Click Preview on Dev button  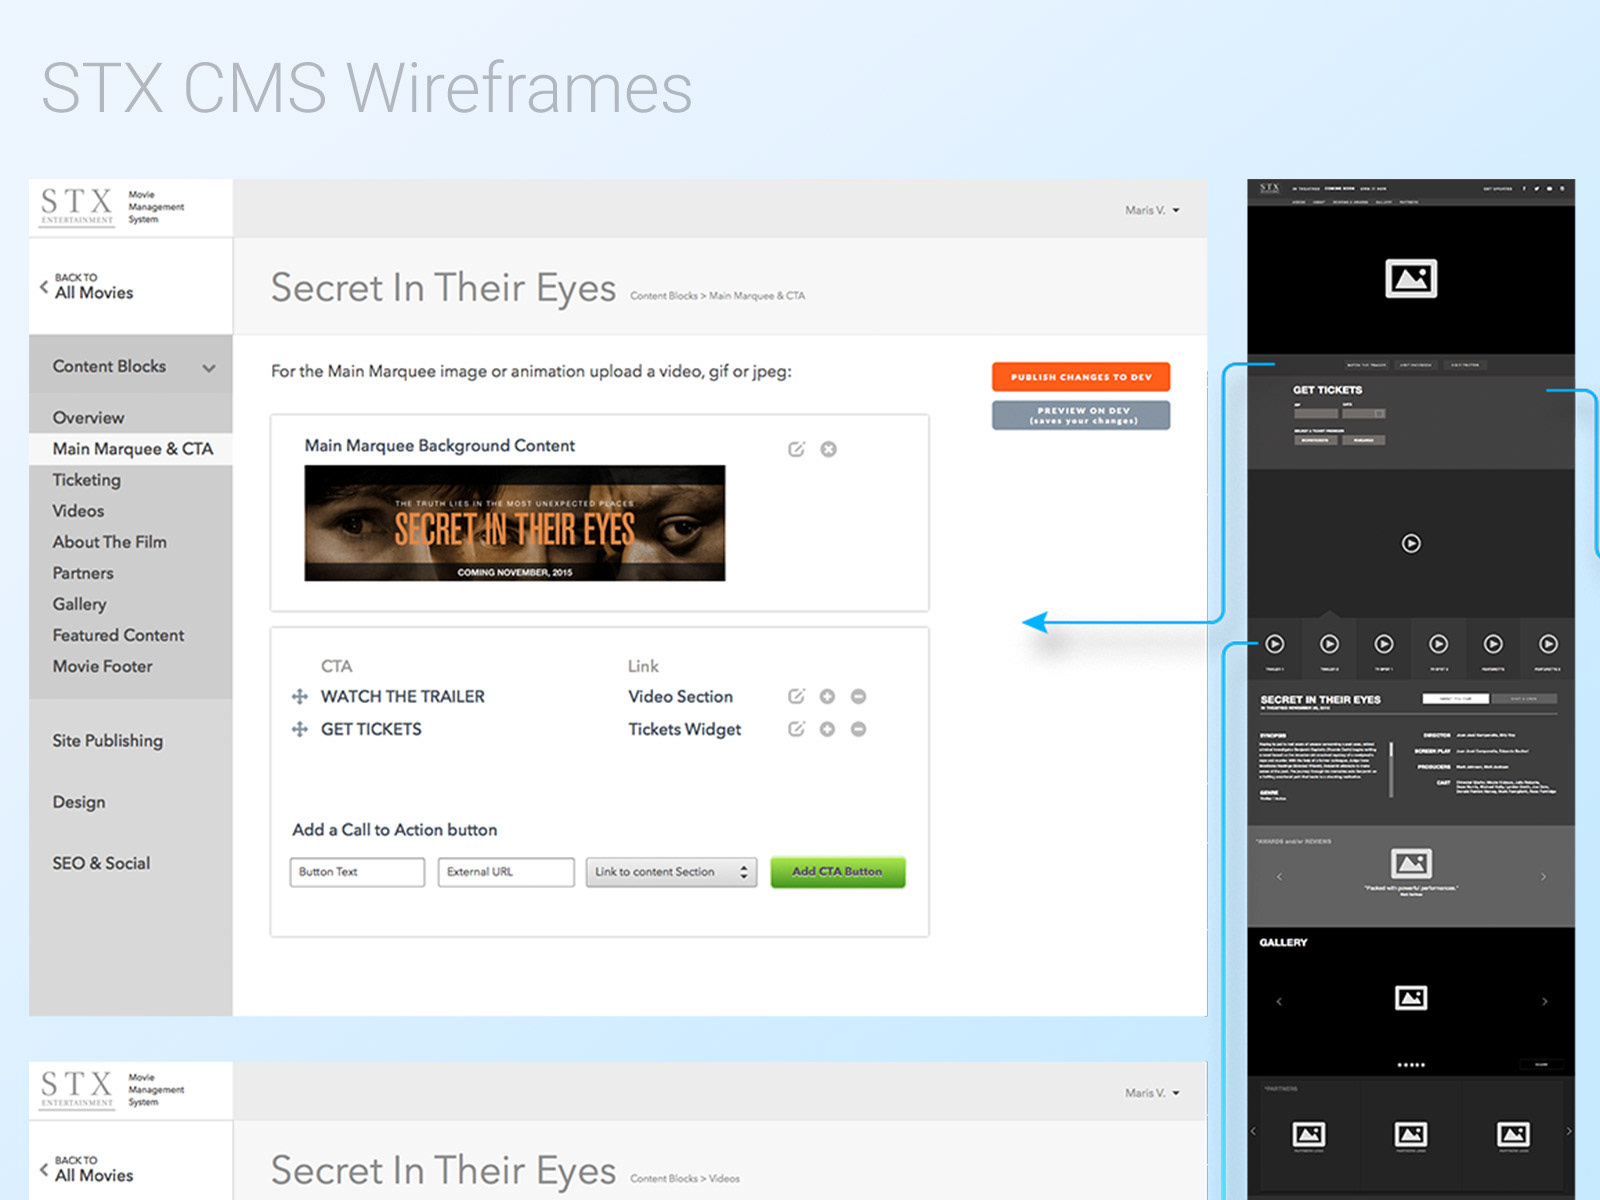(x=1081, y=415)
